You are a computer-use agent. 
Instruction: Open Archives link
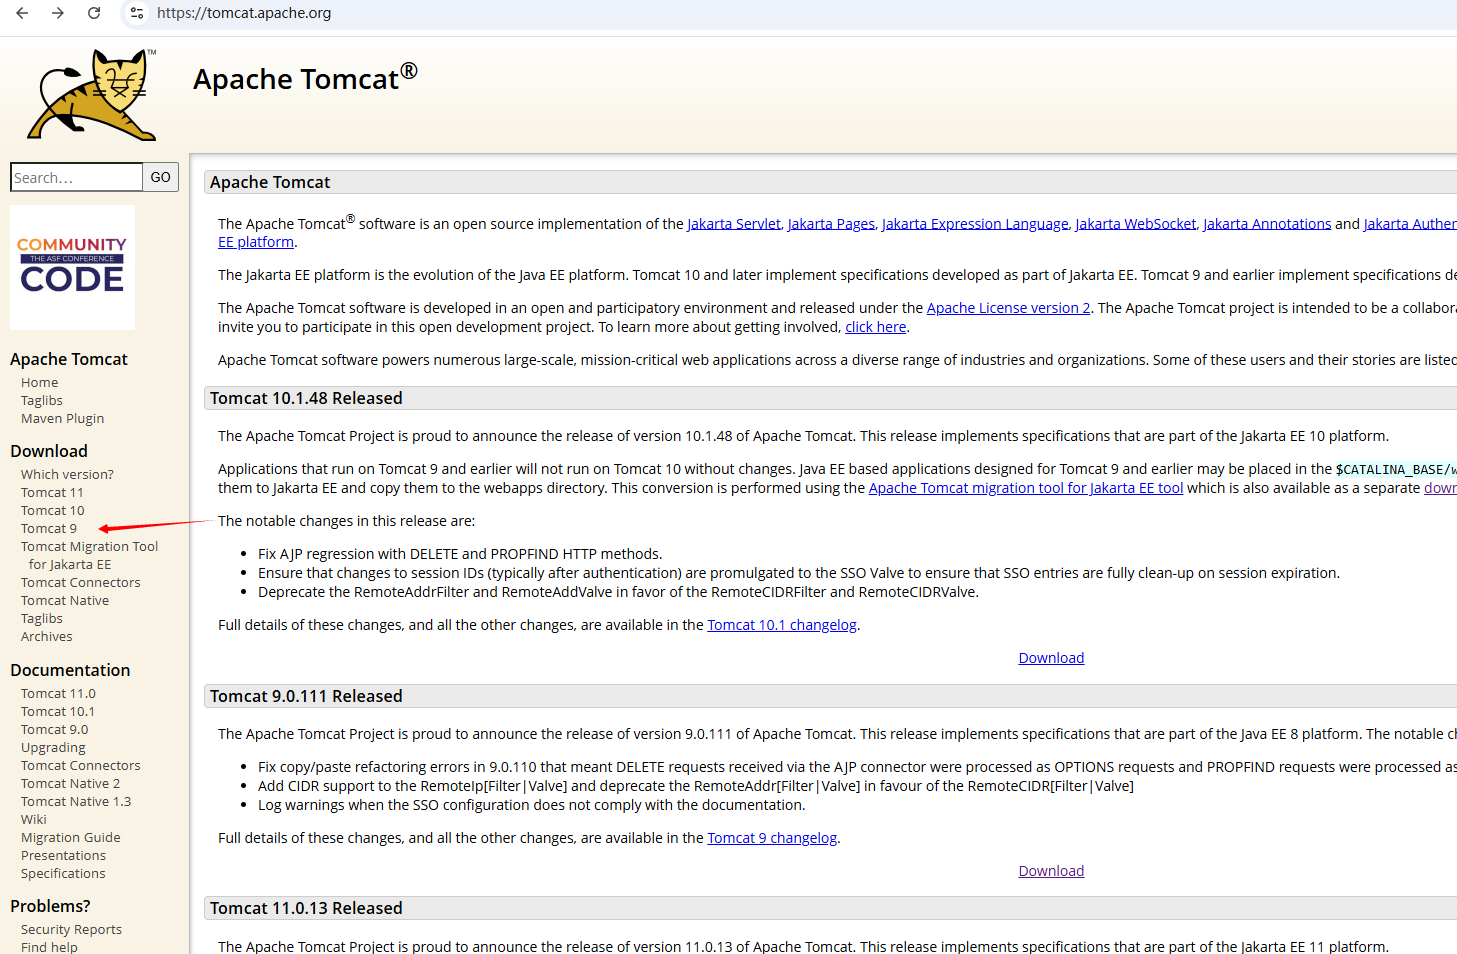coord(47,637)
